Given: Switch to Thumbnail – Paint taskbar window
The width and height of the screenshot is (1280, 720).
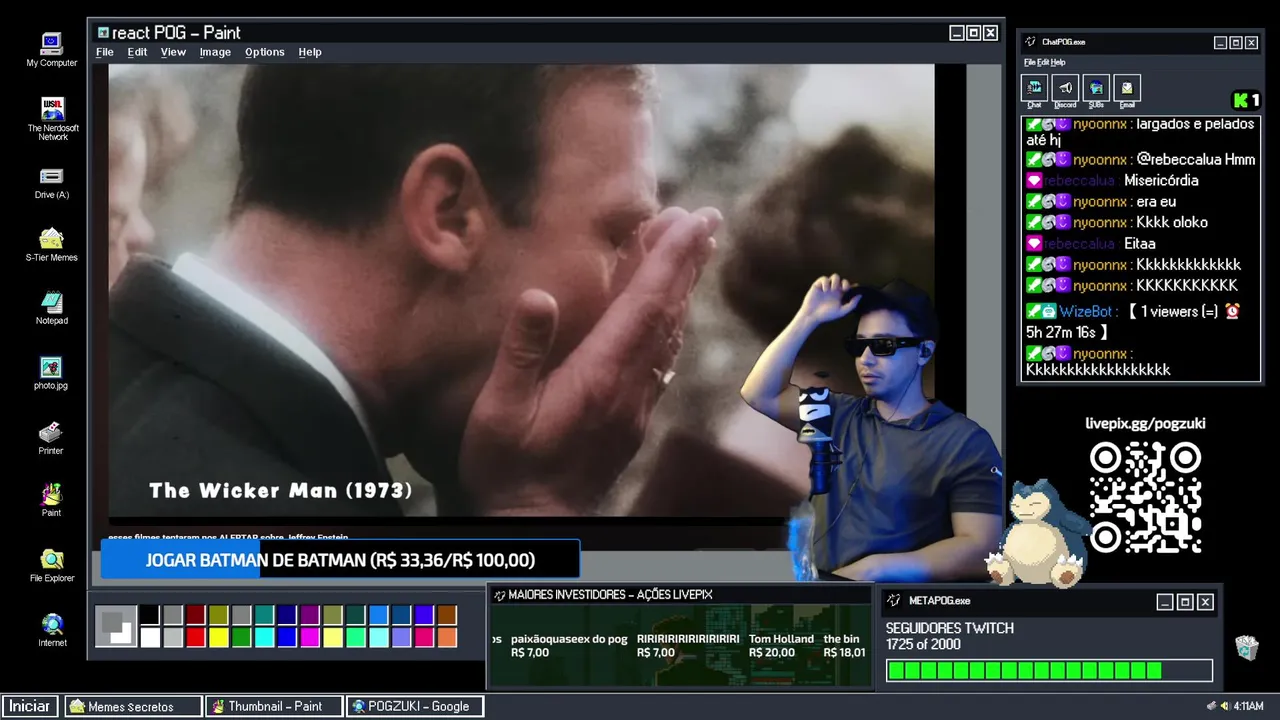Looking at the screenshot, I should (274, 706).
